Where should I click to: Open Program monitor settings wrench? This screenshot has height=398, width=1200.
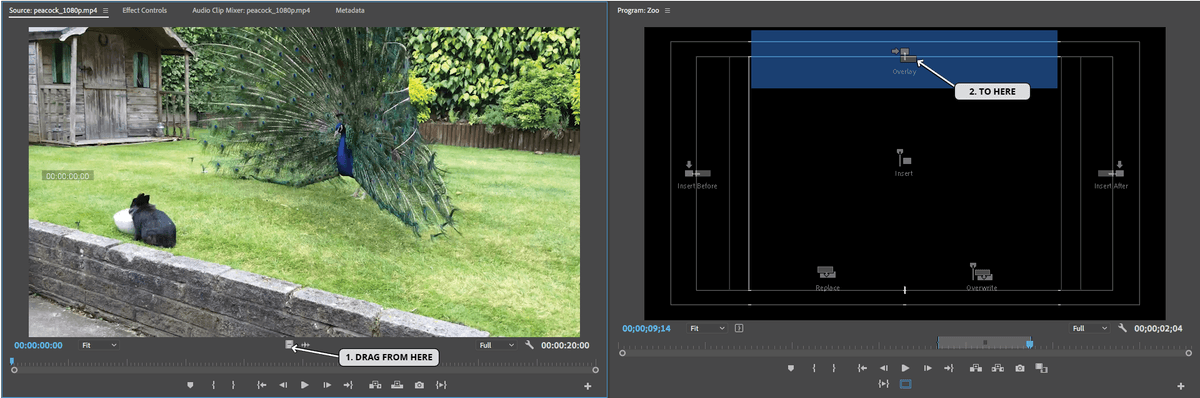click(x=1123, y=328)
